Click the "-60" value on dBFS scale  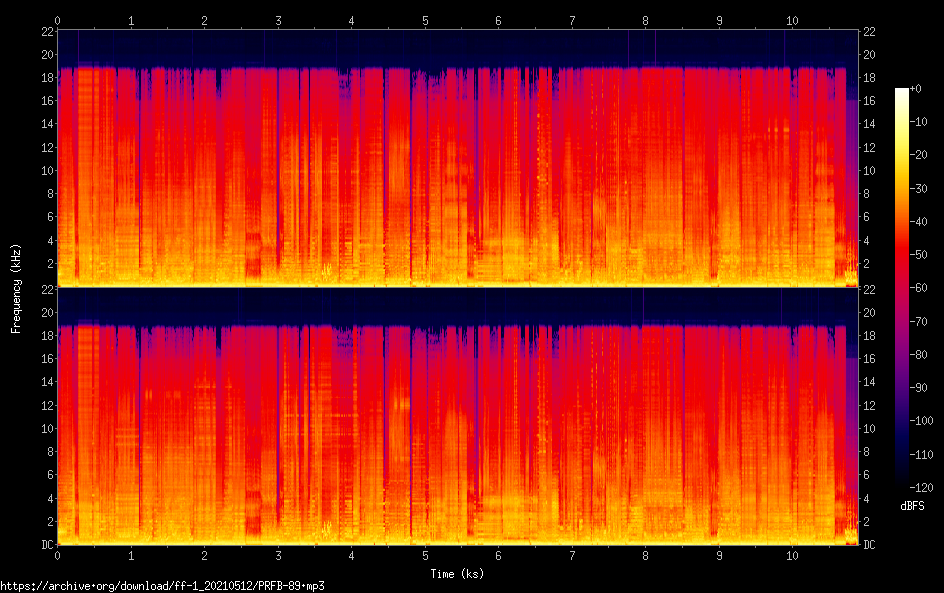tap(918, 288)
